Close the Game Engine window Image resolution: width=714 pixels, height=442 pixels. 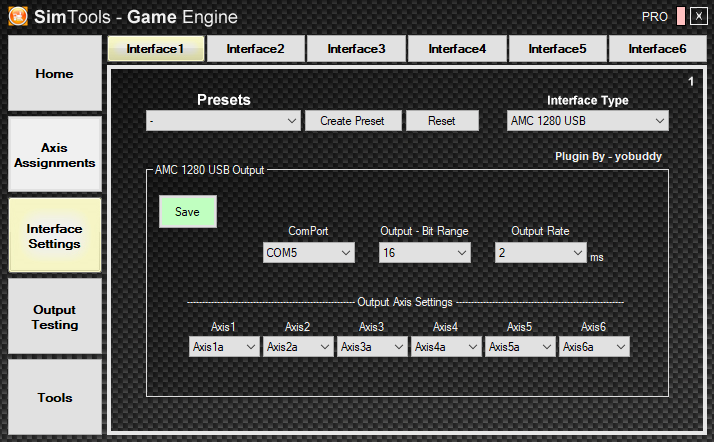pos(698,16)
